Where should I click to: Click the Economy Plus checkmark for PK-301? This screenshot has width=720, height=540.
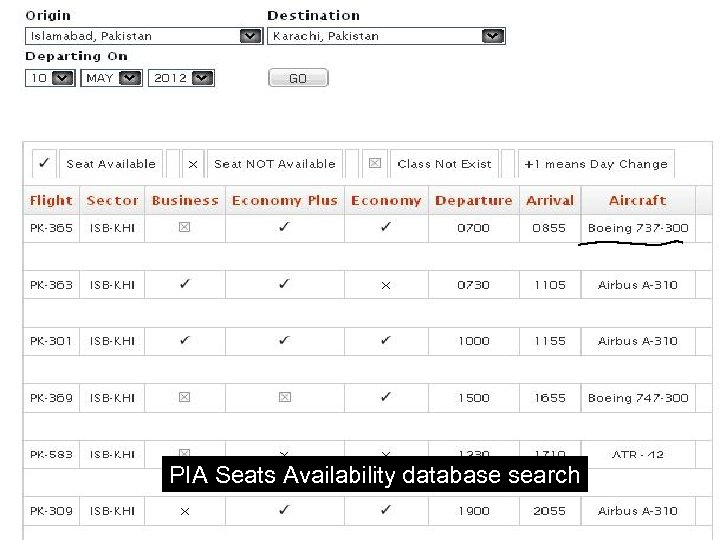(x=284, y=340)
